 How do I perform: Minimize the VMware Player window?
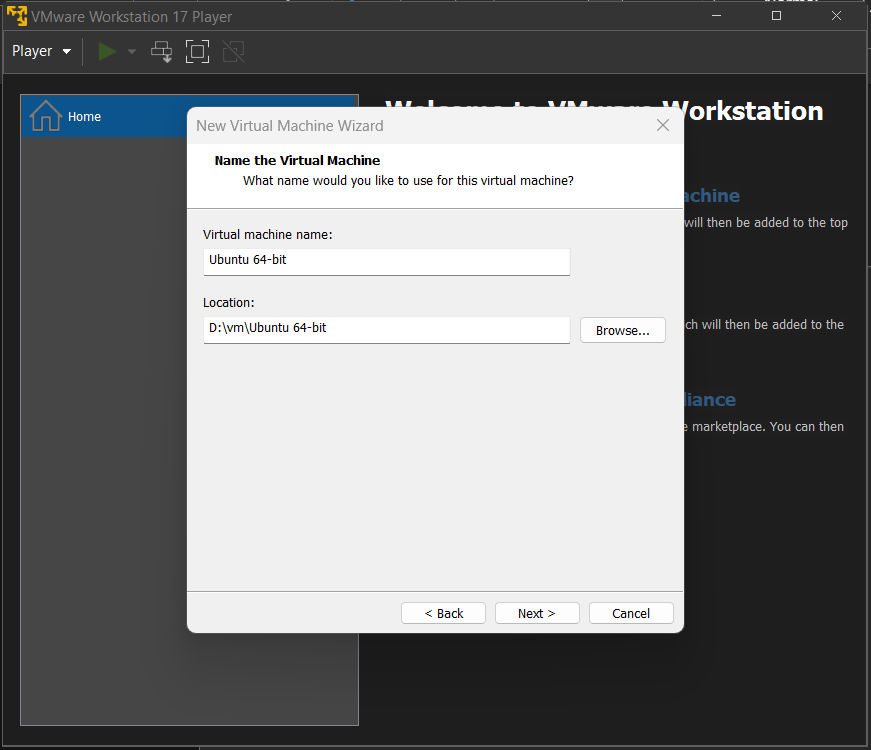(x=717, y=16)
